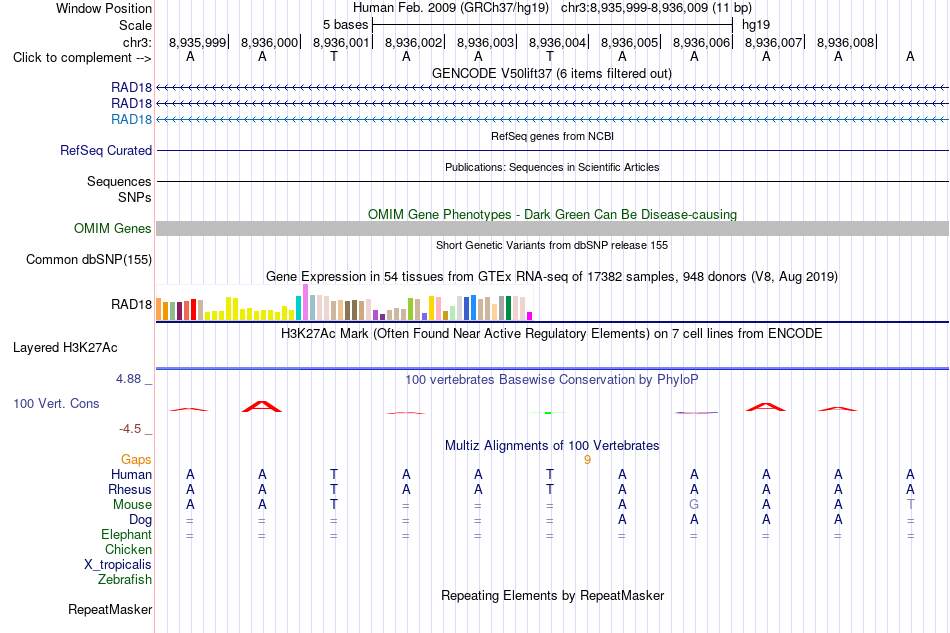Click the green PhyloP conservation mark
The image size is (950, 633).
coord(548,413)
